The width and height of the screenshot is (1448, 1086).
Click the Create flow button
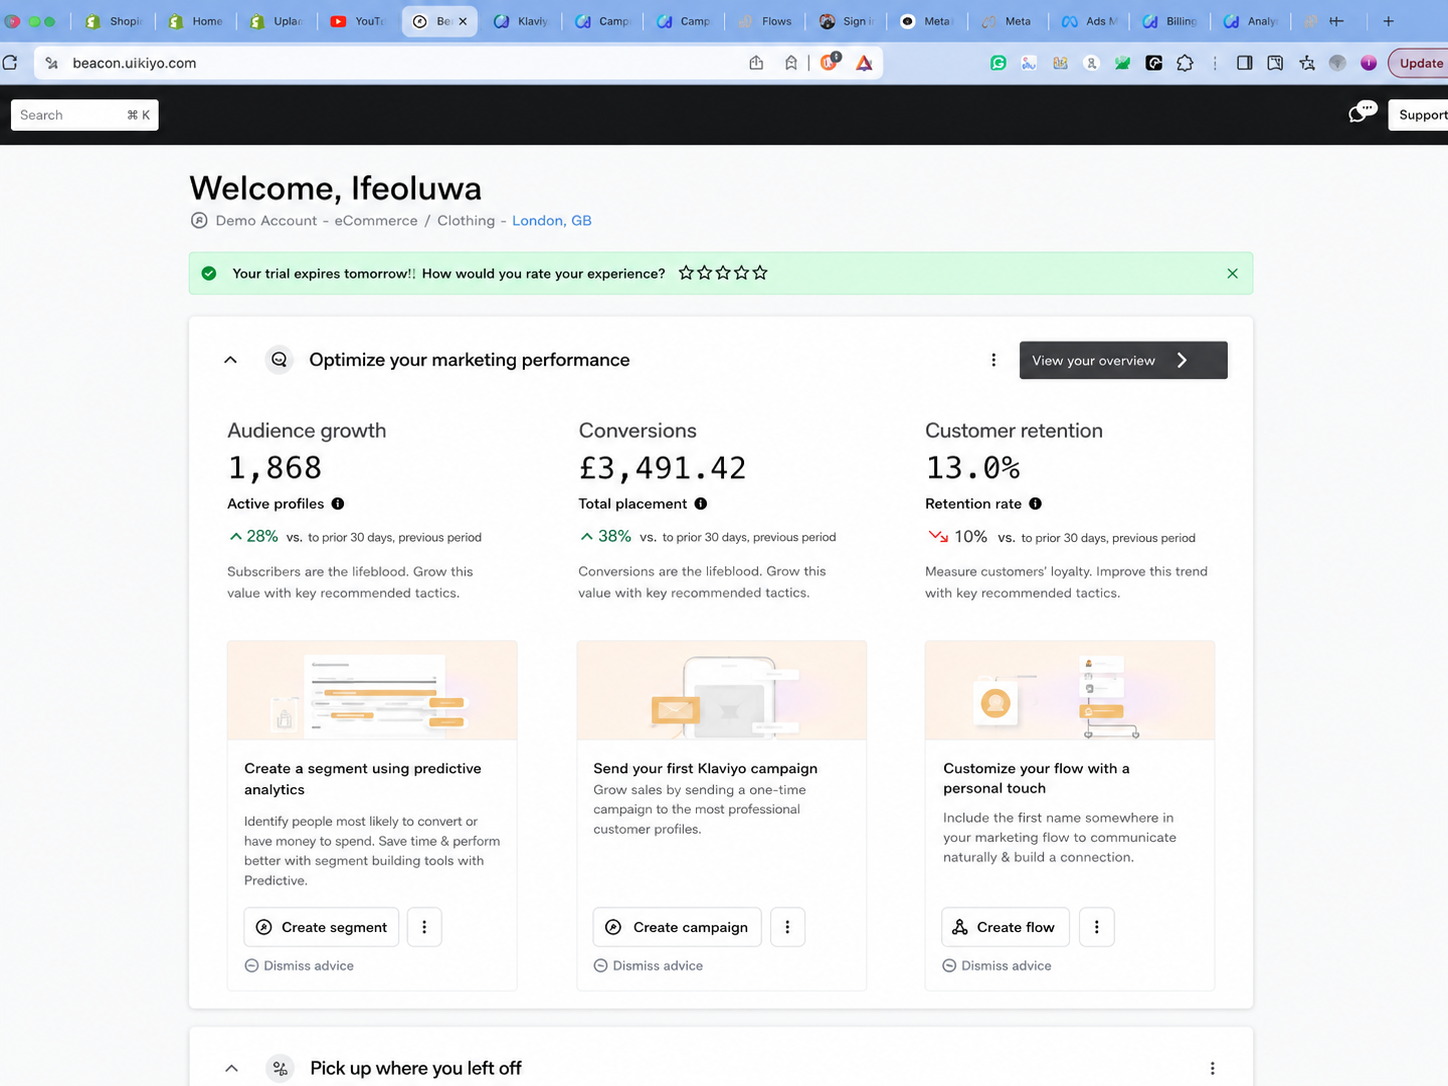point(1005,927)
